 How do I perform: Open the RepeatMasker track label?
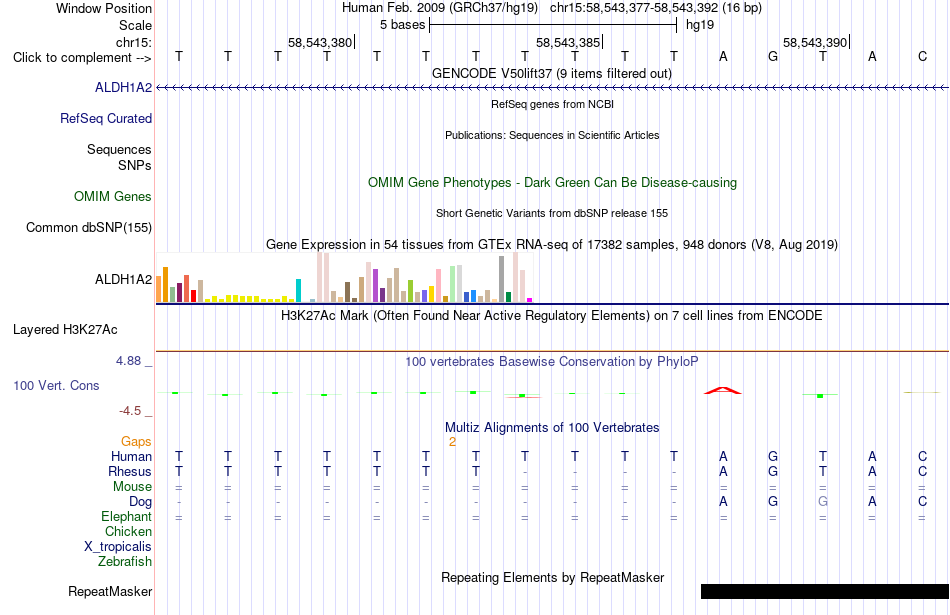point(110,591)
